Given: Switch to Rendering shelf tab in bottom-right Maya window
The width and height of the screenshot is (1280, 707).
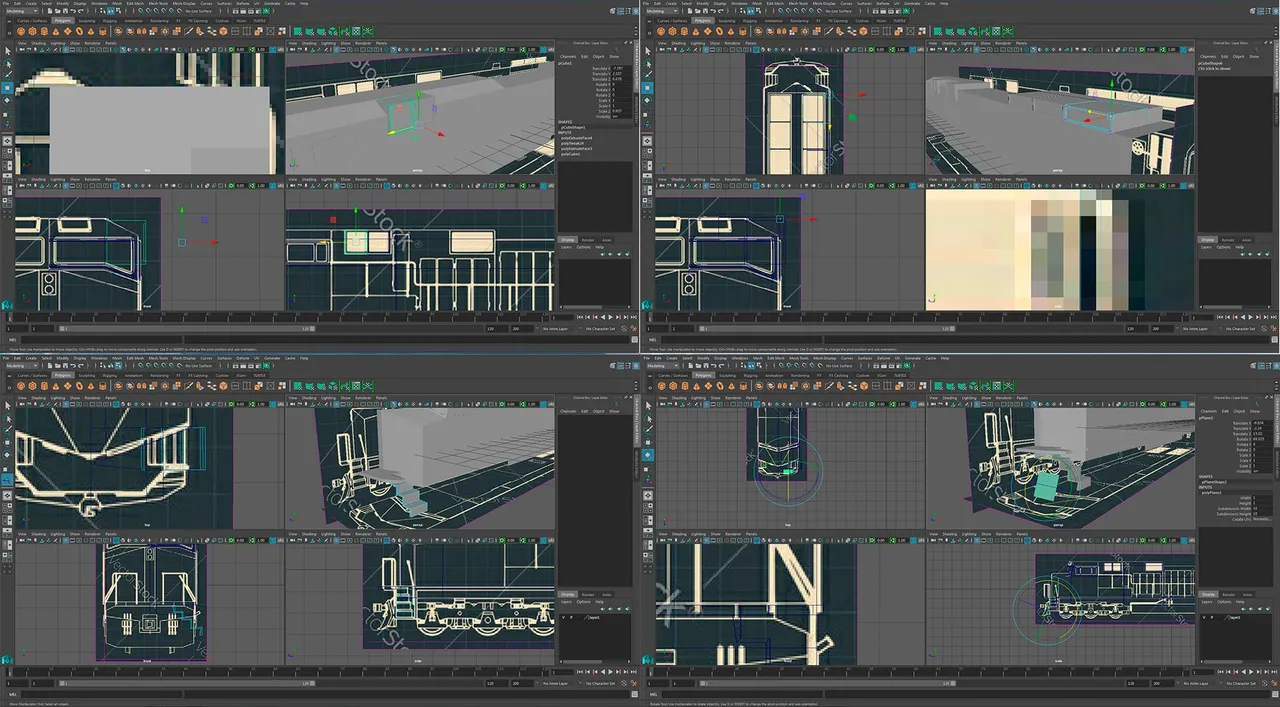Looking at the screenshot, I should (x=799, y=374).
